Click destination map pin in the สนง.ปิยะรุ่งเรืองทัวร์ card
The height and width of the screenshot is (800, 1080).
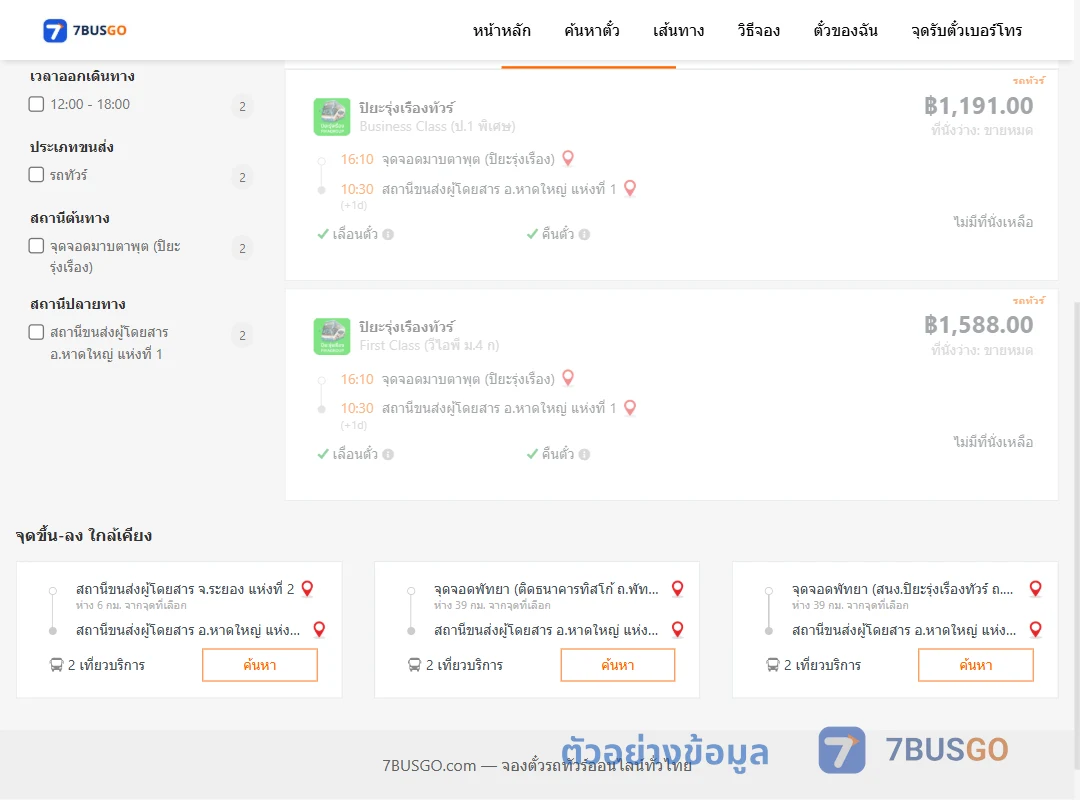pos(1035,628)
